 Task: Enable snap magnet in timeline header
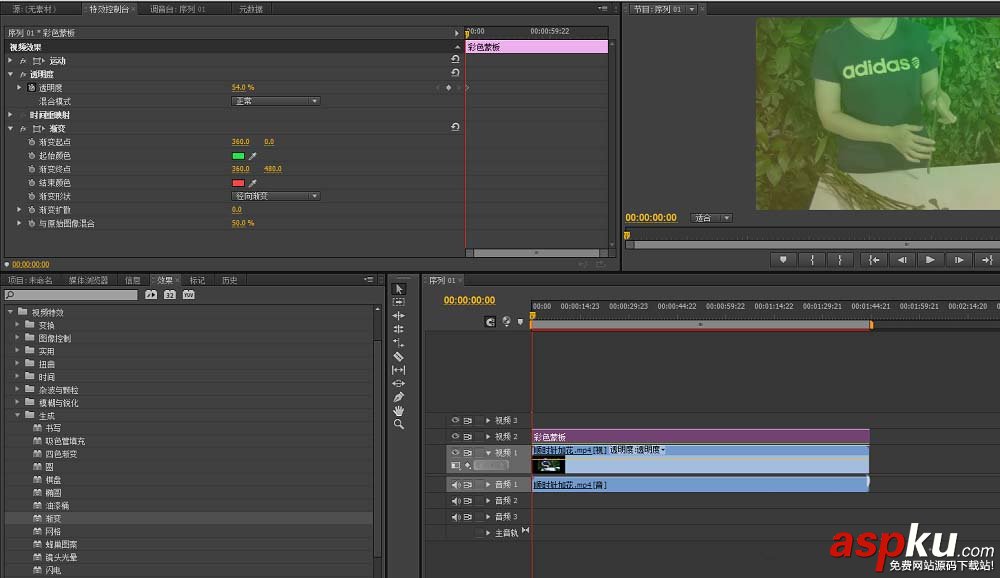490,322
